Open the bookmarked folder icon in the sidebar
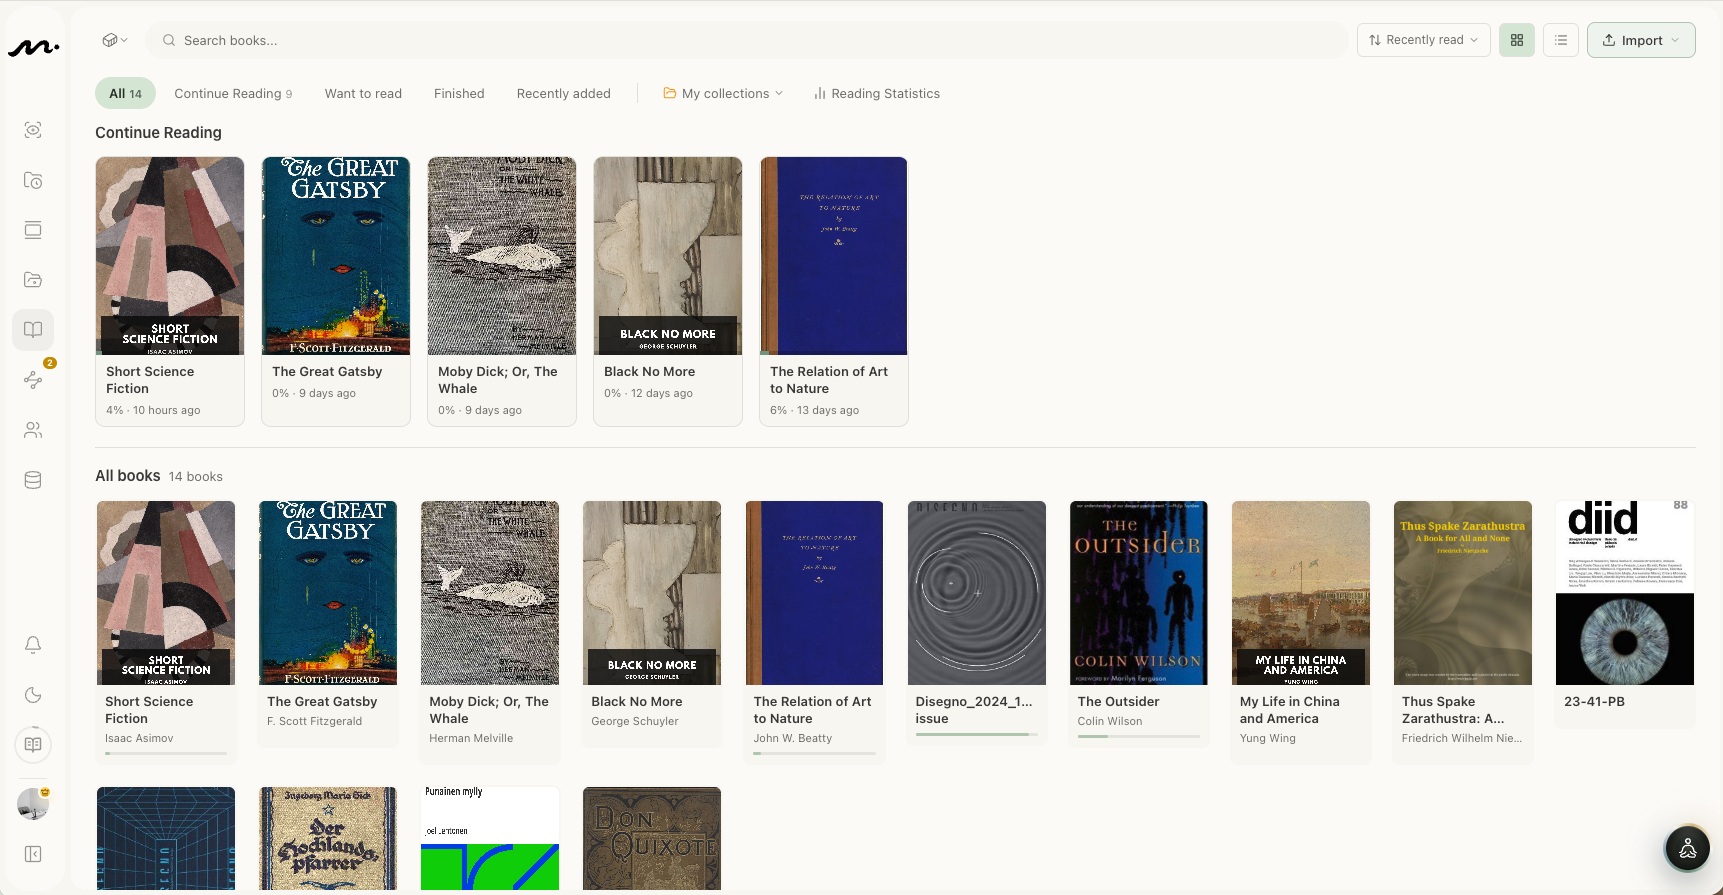This screenshot has width=1723, height=895. (x=33, y=280)
